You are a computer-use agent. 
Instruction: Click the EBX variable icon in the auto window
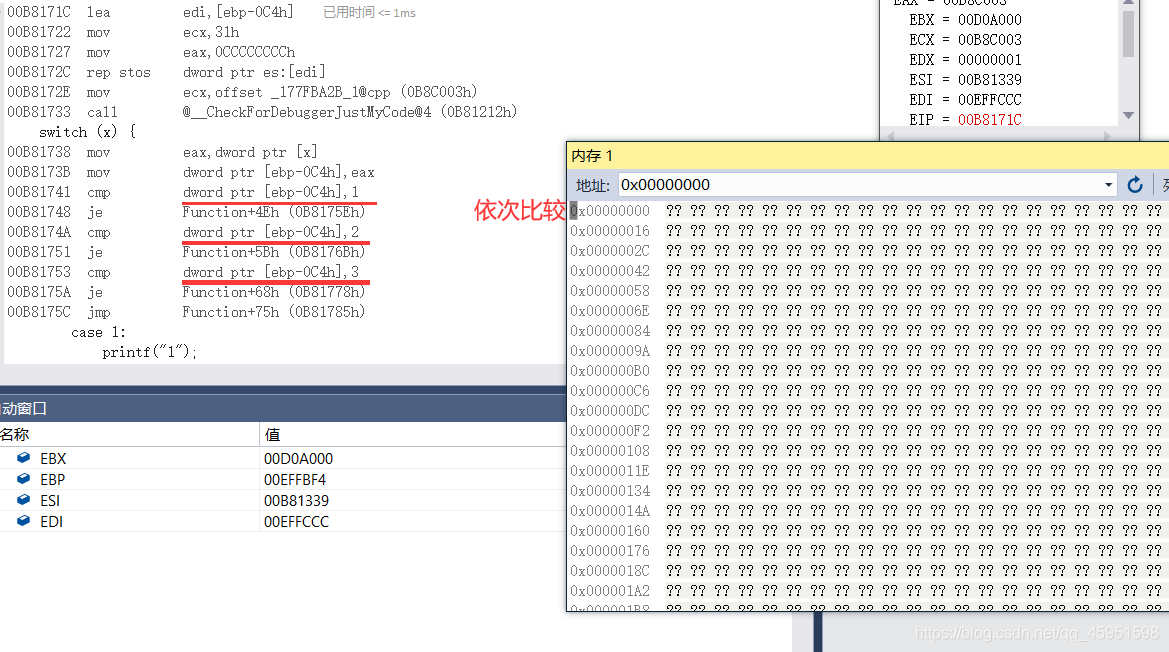tap(23, 458)
